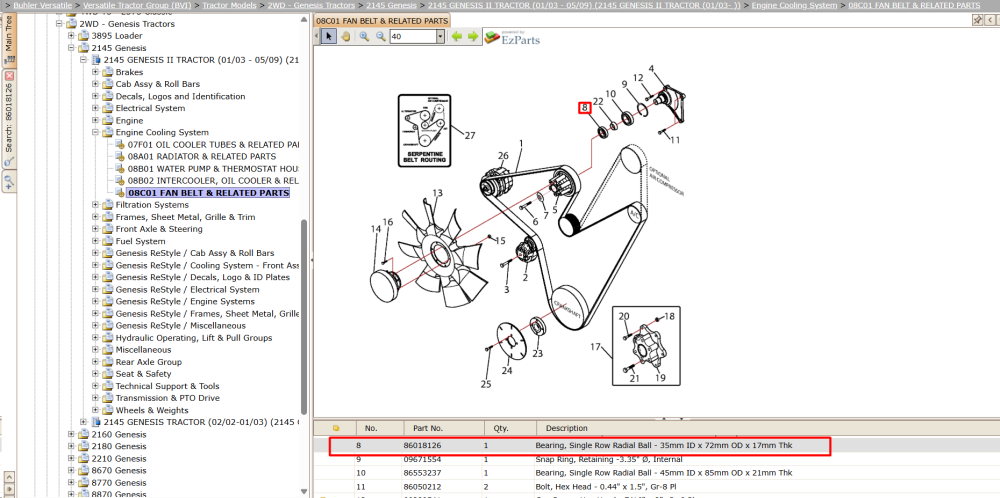This screenshot has width=1000, height=498.
Task: Switch to the Search: 86018126 side tab
Action: 9,119
